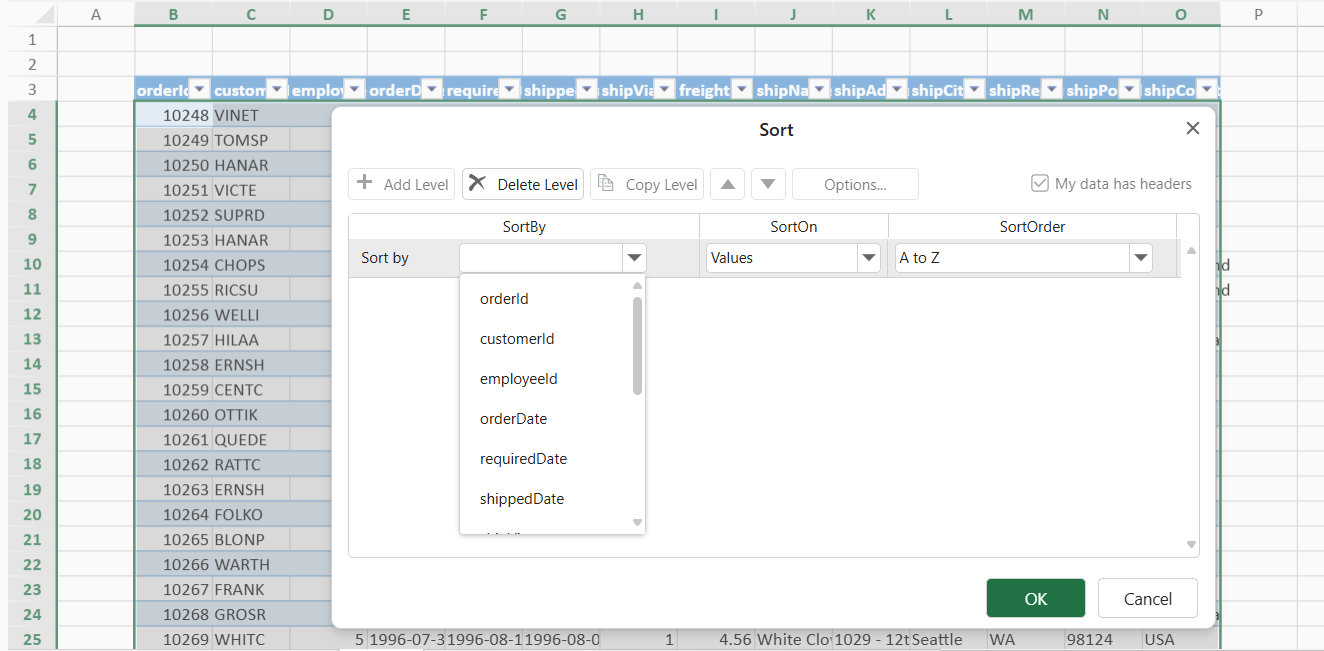Confirm sorting with the OK button

coord(1035,598)
